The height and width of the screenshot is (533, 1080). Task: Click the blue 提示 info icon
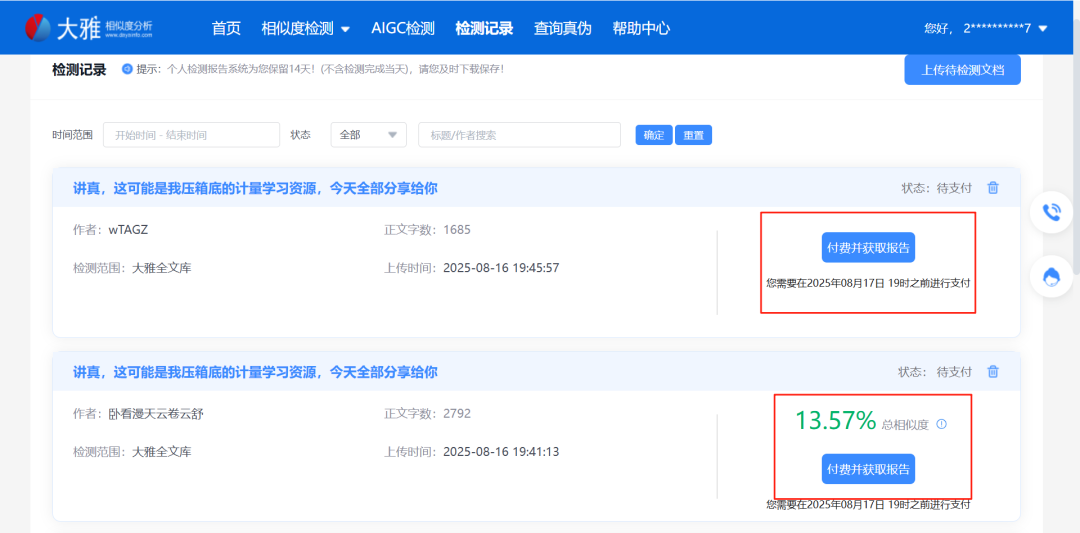click(x=127, y=69)
